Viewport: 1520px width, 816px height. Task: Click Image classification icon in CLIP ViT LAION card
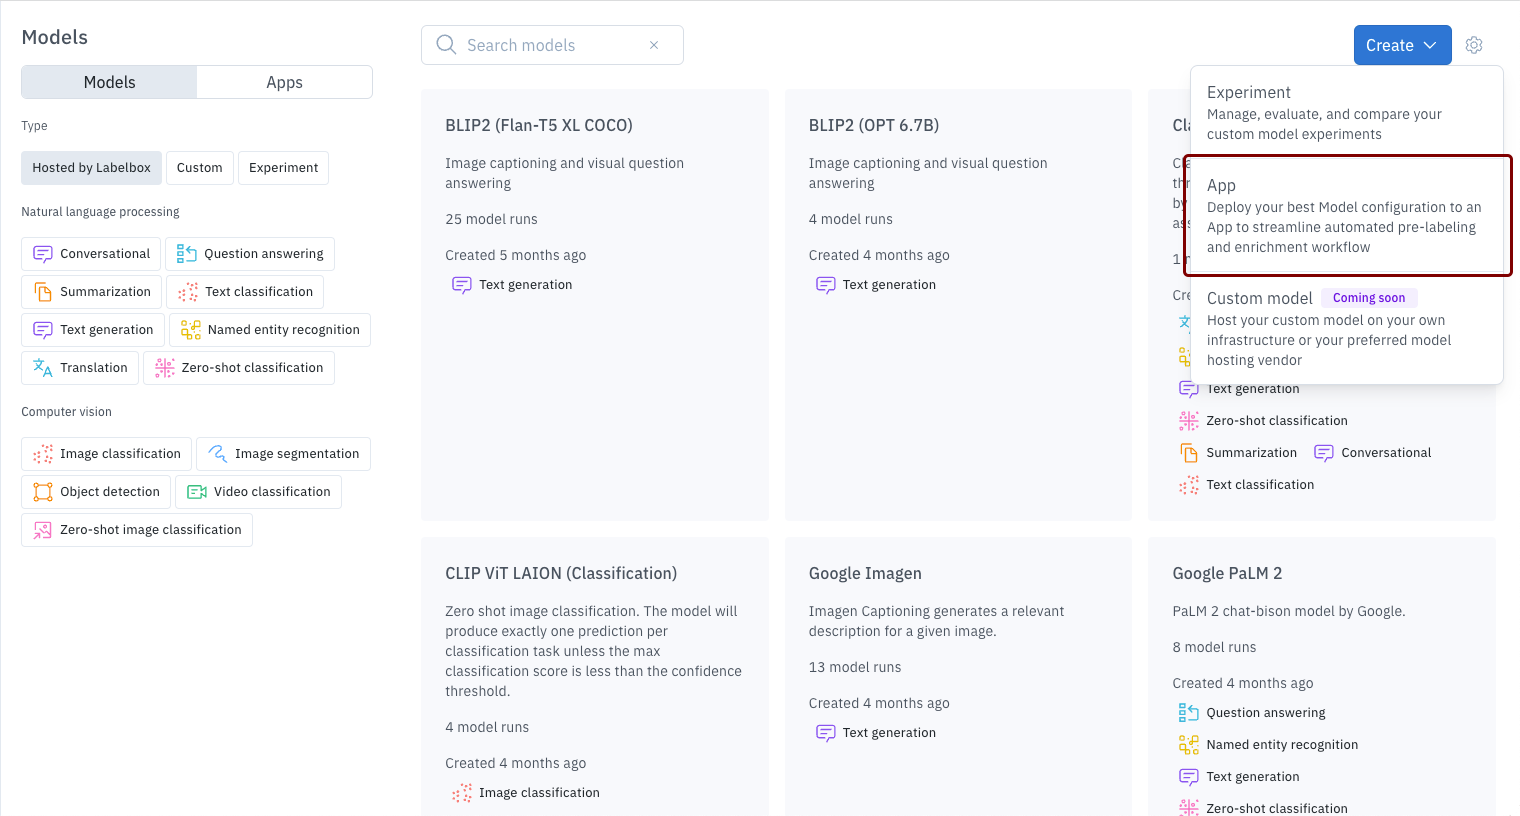coord(462,793)
